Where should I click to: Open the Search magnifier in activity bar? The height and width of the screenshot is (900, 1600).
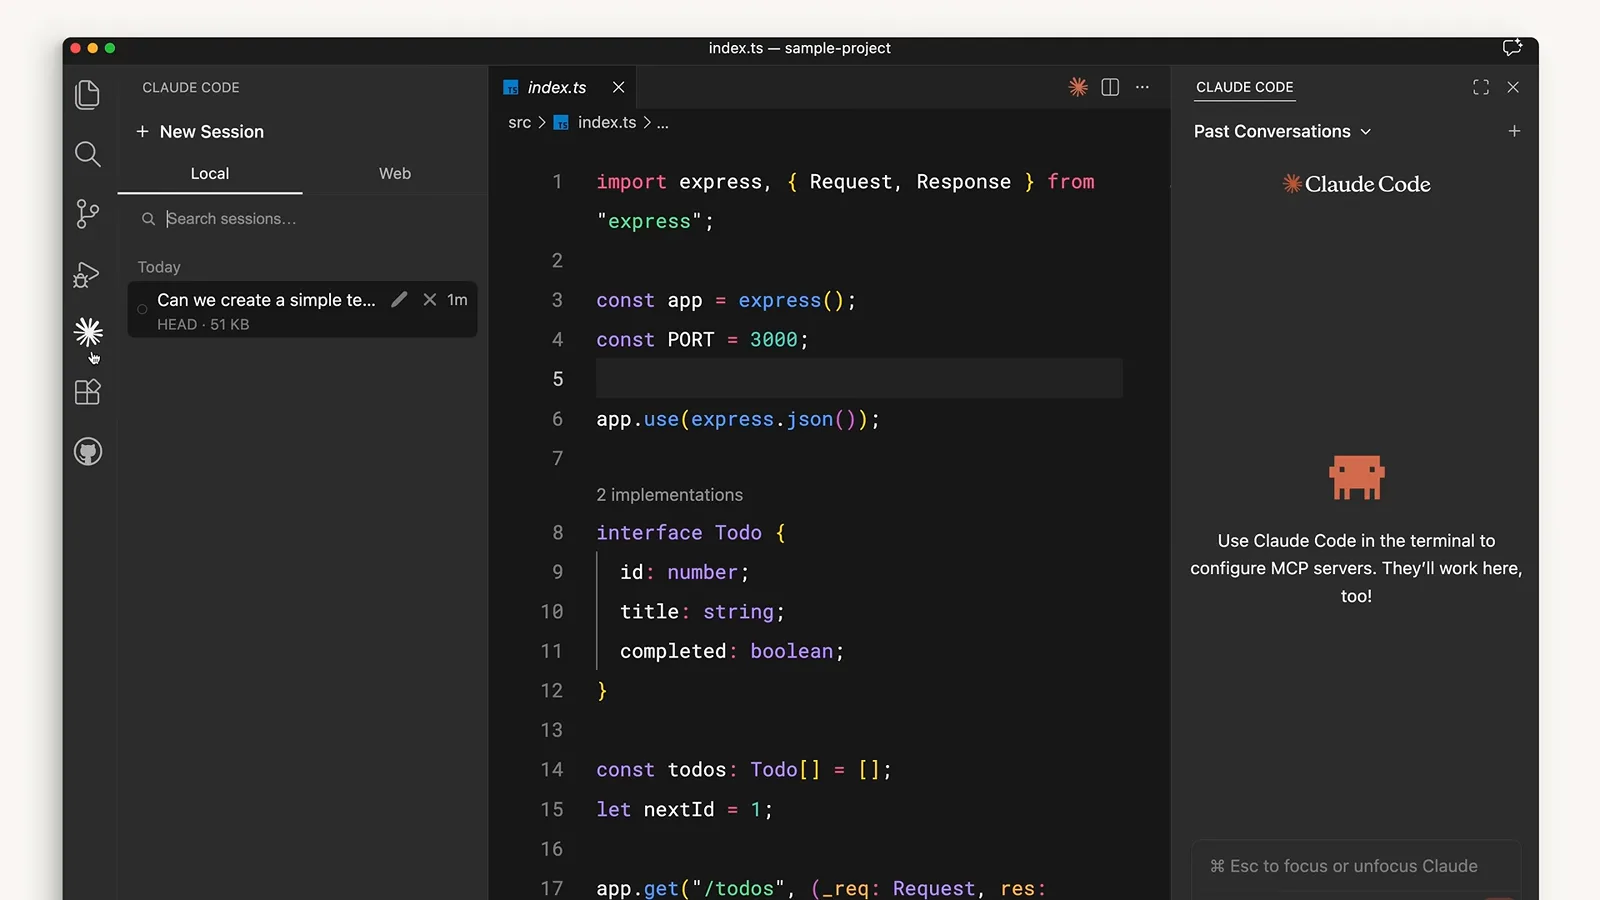coord(88,154)
